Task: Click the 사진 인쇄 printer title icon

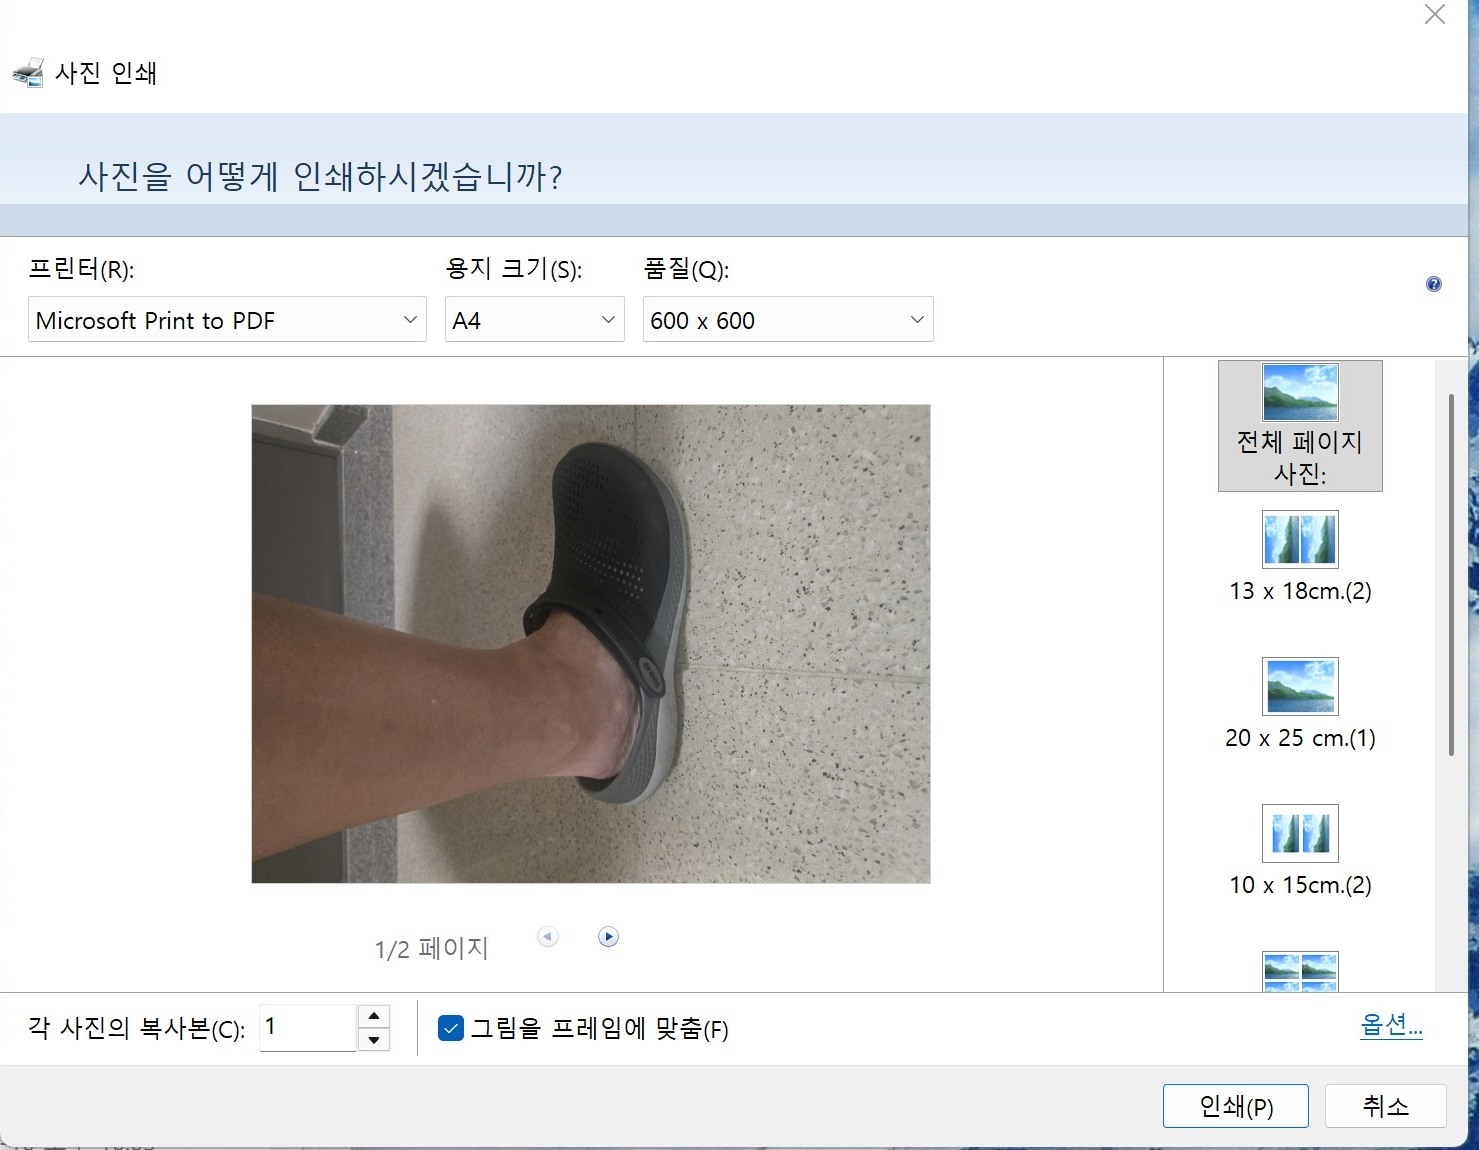Action: point(28,73)
